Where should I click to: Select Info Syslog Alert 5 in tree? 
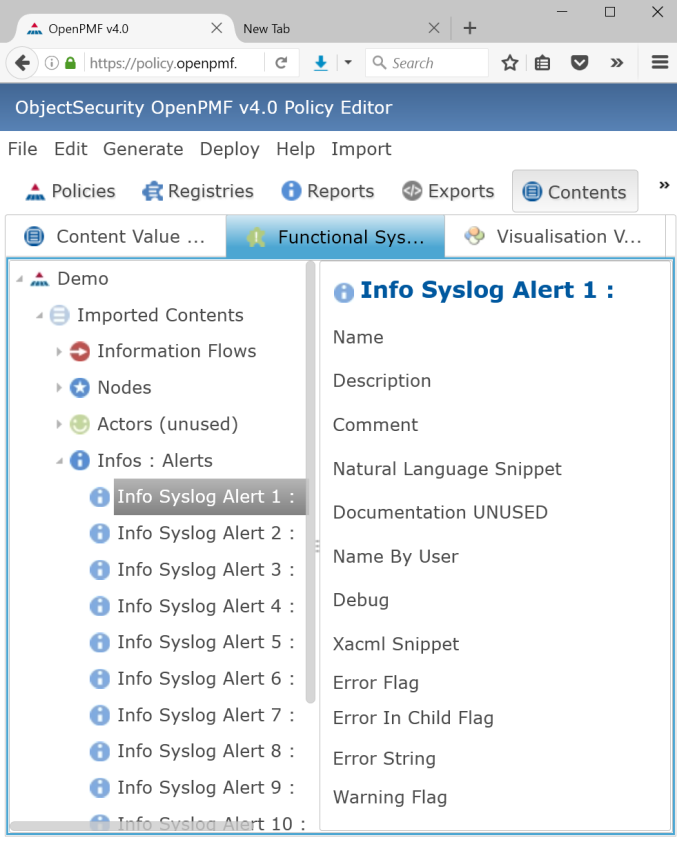point(206,642)
